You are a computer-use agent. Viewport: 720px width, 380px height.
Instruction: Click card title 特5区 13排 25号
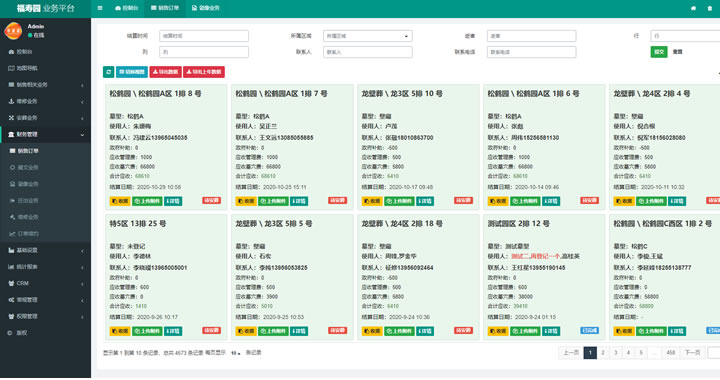click(138, 224)
